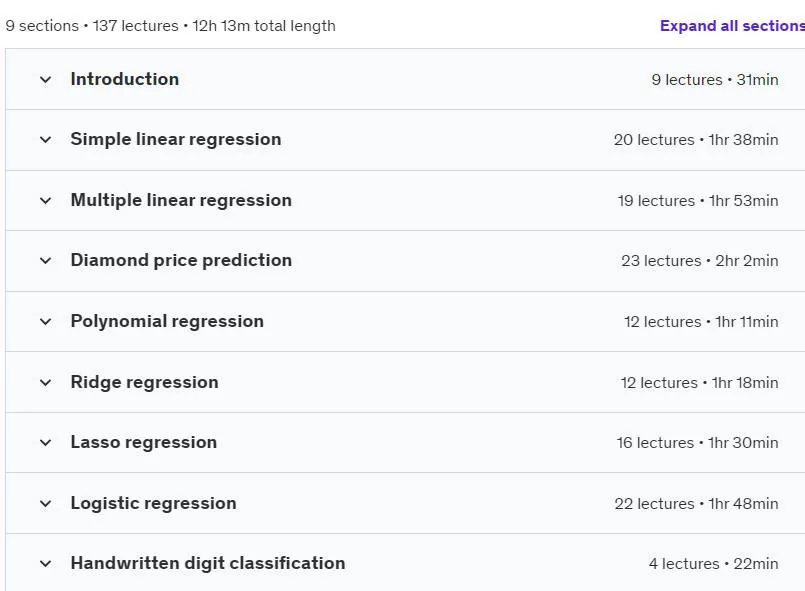The height and width of the screenshot is (591, 805).
Task: Click the Lasso regression title
Action: pos(144,442)
